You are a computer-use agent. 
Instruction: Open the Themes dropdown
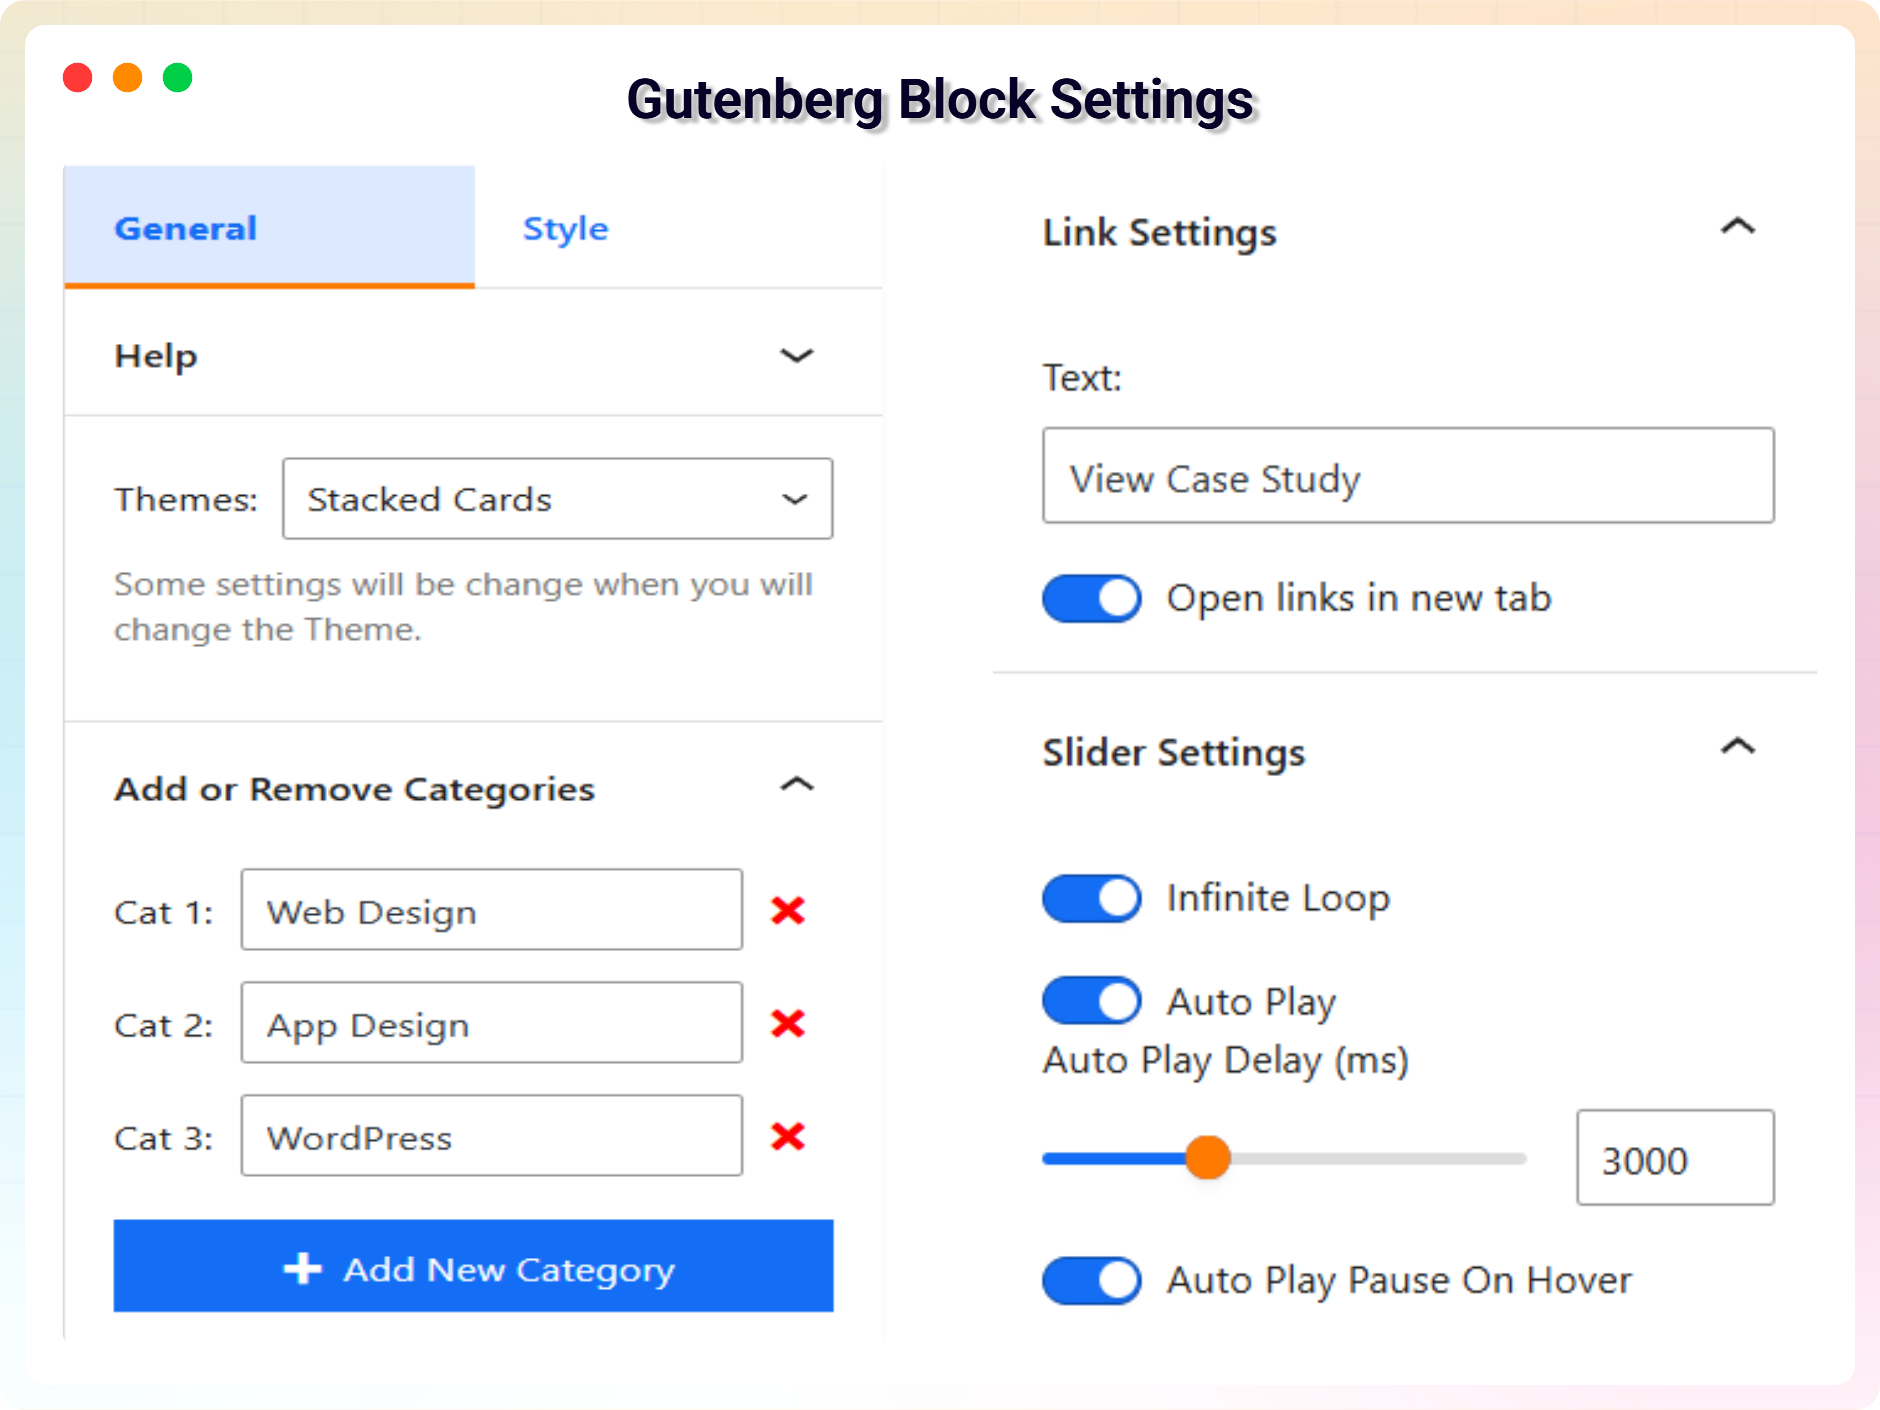pyautogui.click(x=557, y=499)
